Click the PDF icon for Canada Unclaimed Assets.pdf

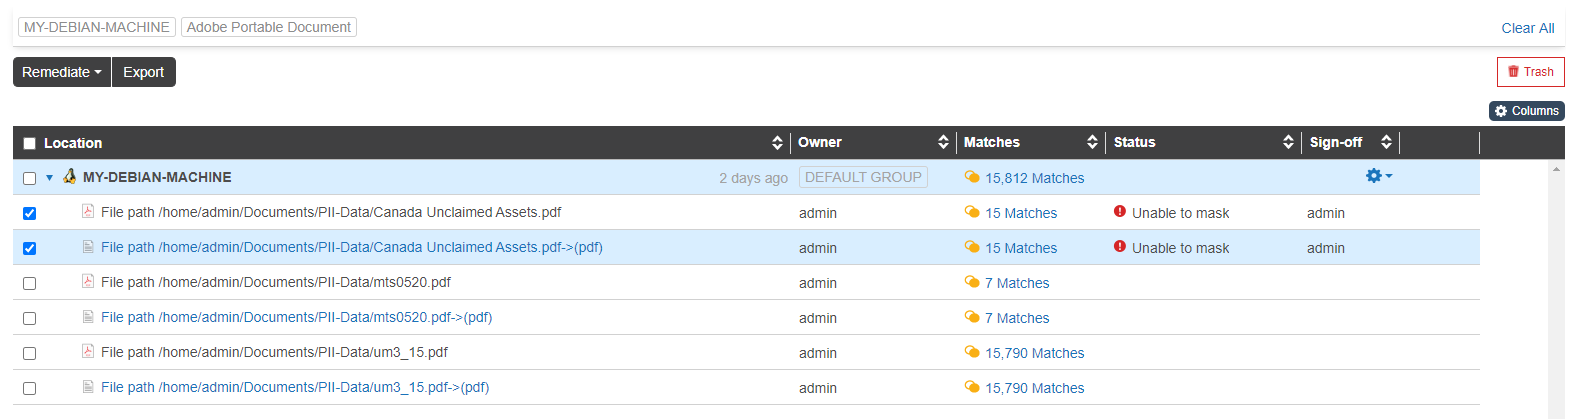[x=88, y=211]
